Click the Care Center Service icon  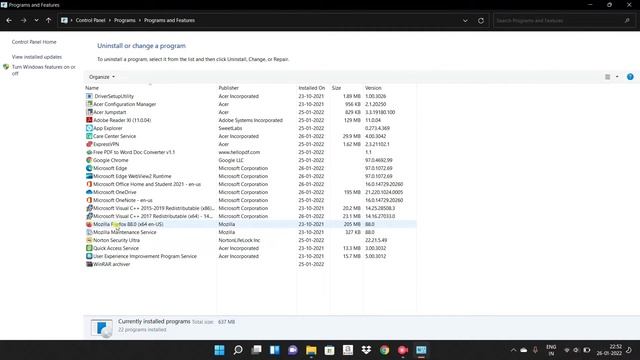(x=89, y=136)
